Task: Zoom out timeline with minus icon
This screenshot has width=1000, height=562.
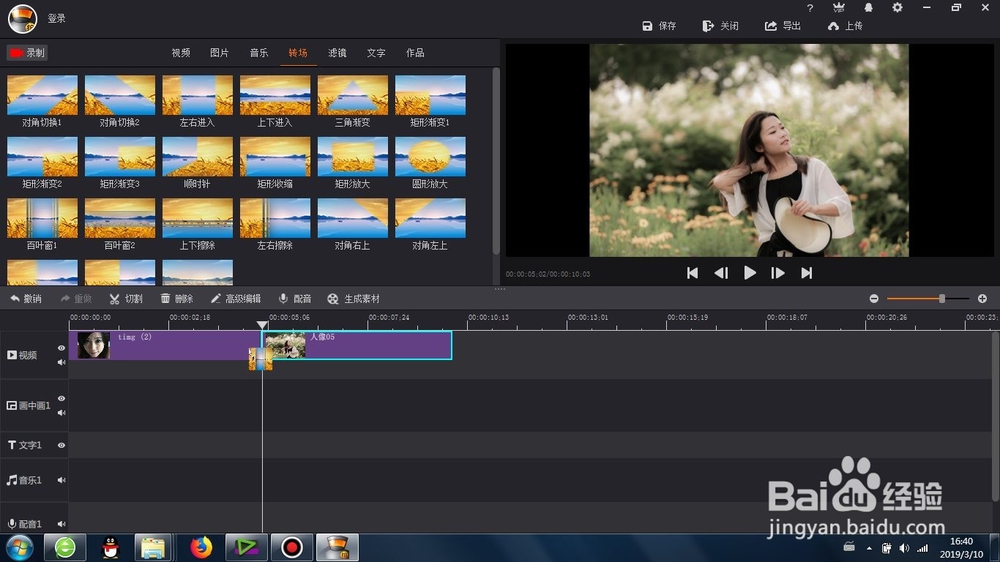Action: coord(874,299)
